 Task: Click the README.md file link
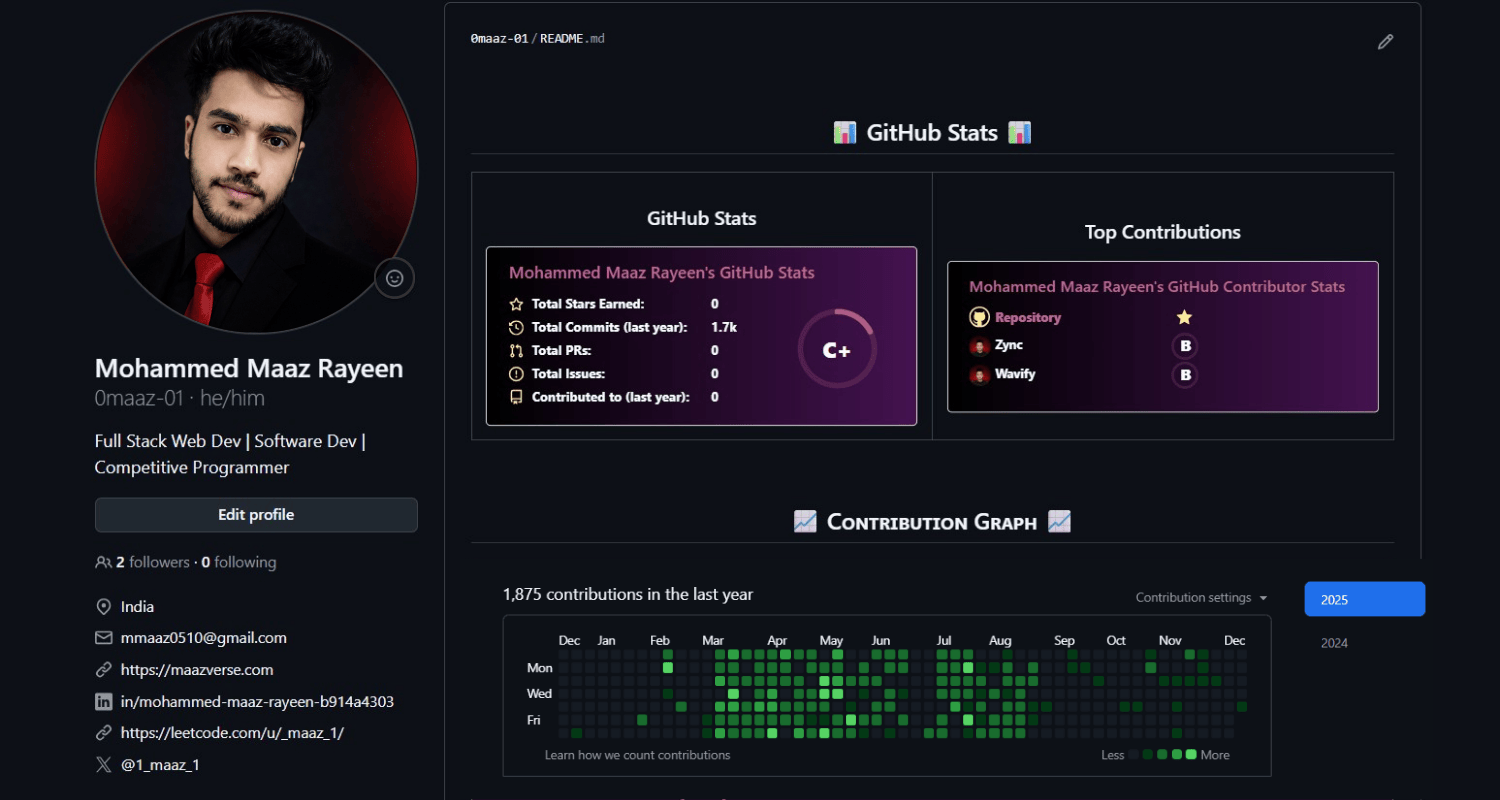(x=572, y=39)
